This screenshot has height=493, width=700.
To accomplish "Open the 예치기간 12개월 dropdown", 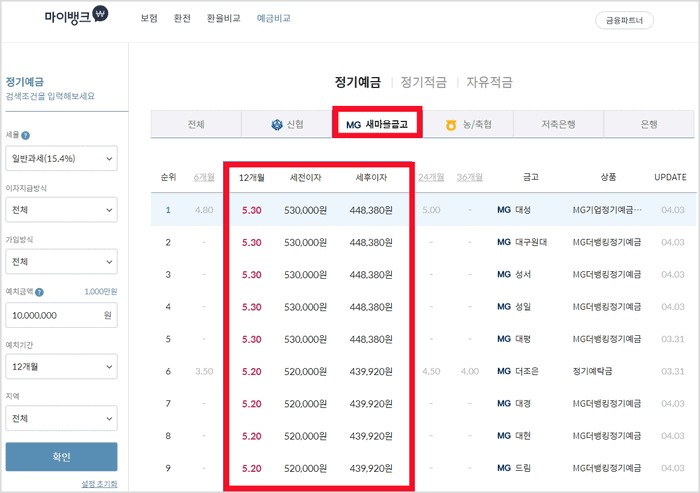I will click(62, 367).
